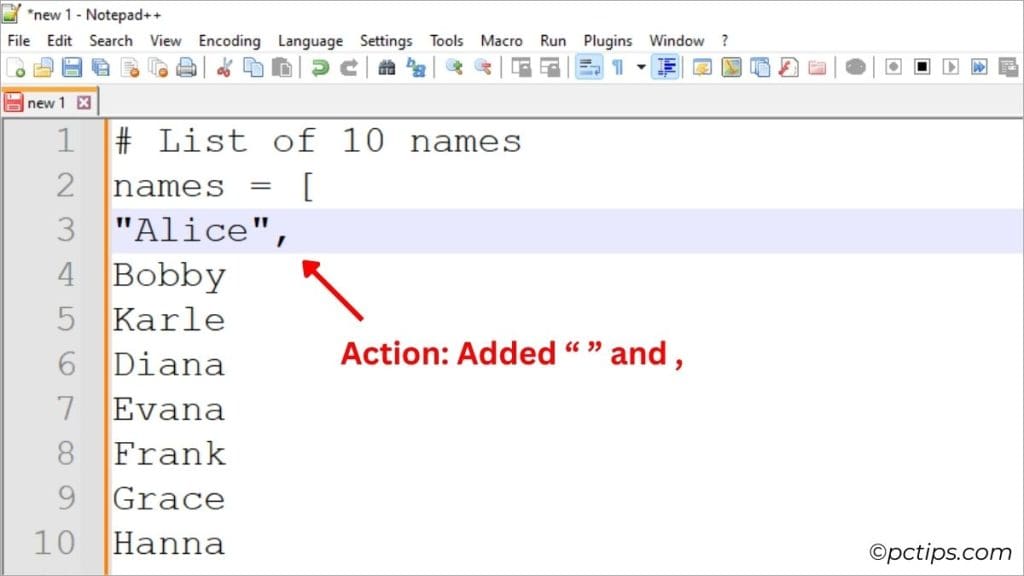
Task: Select the new 1 document tab
Action: pyautogui.click(x=45, y=102)
